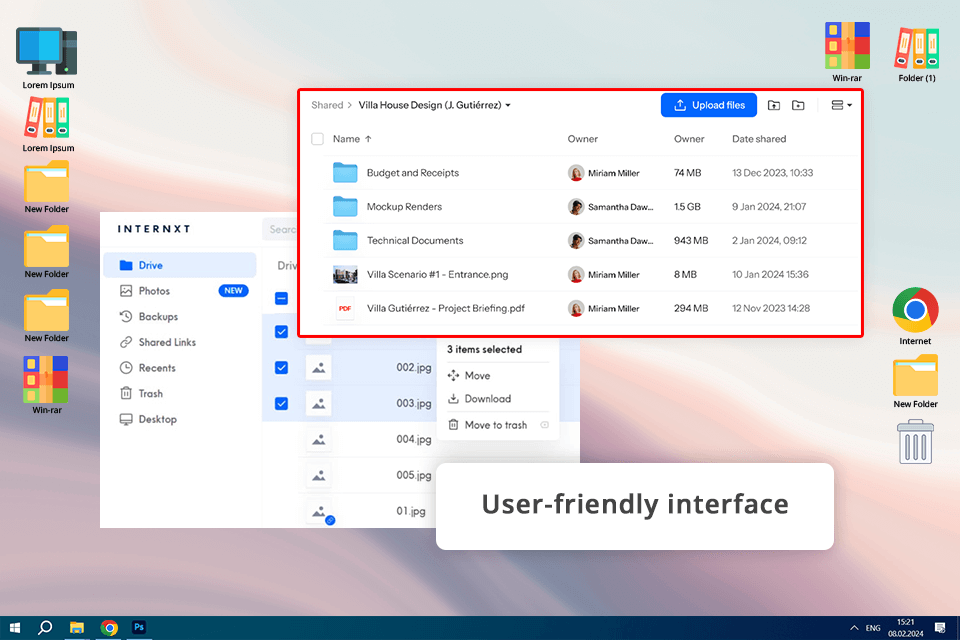This screenshot has width=960, height=640.
Task: Click the Owner column header beside Name
Action: tap(582, 139)
